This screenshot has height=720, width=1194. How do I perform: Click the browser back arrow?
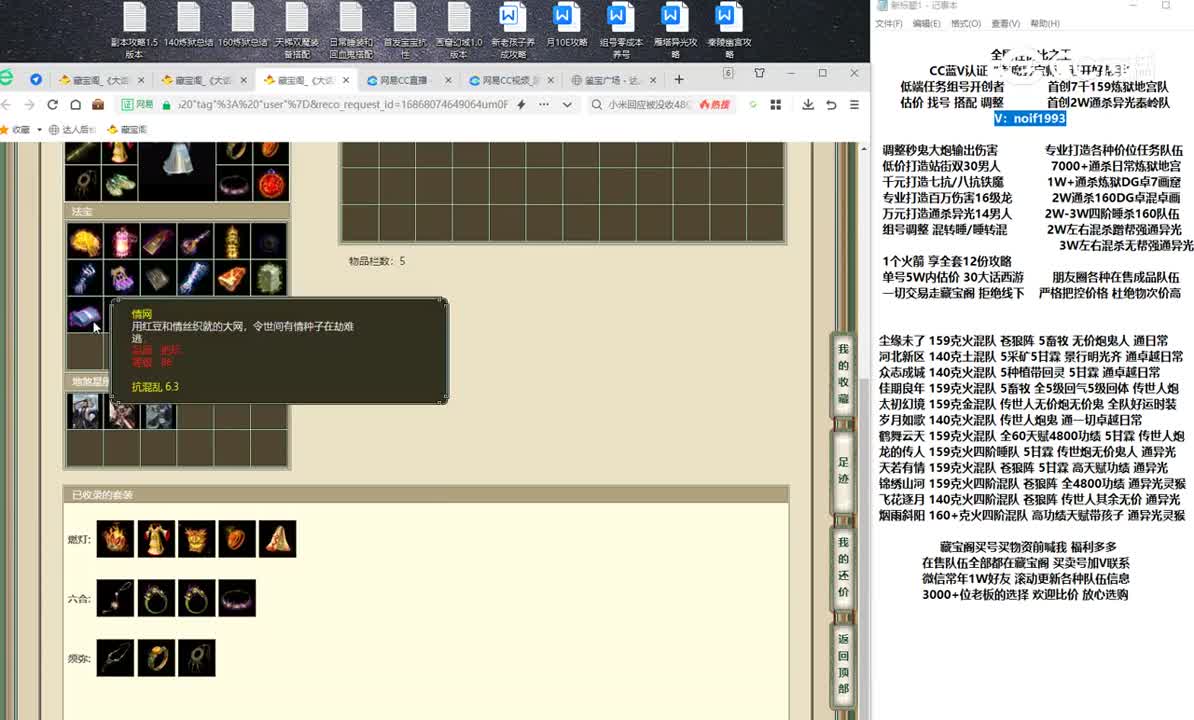7,104
